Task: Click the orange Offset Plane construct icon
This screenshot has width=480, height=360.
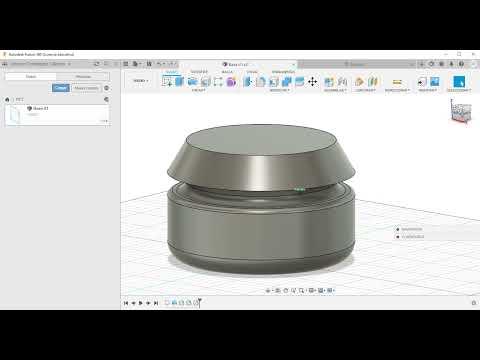Action: click(x=359, y=81)
